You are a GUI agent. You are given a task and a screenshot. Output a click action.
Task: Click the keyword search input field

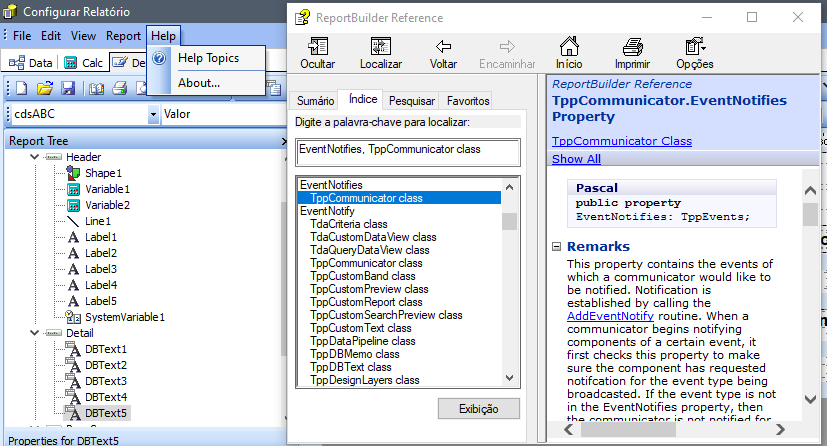(407, 151)
